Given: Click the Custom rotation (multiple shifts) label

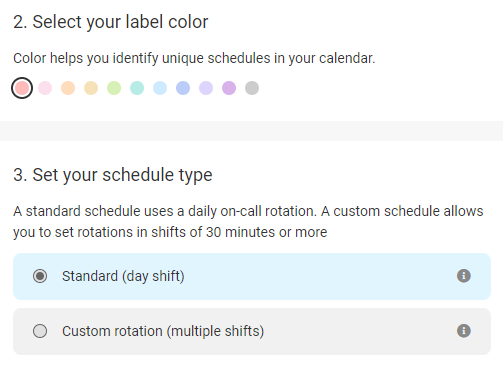Looking at the screenshot, I should (163, 331).
